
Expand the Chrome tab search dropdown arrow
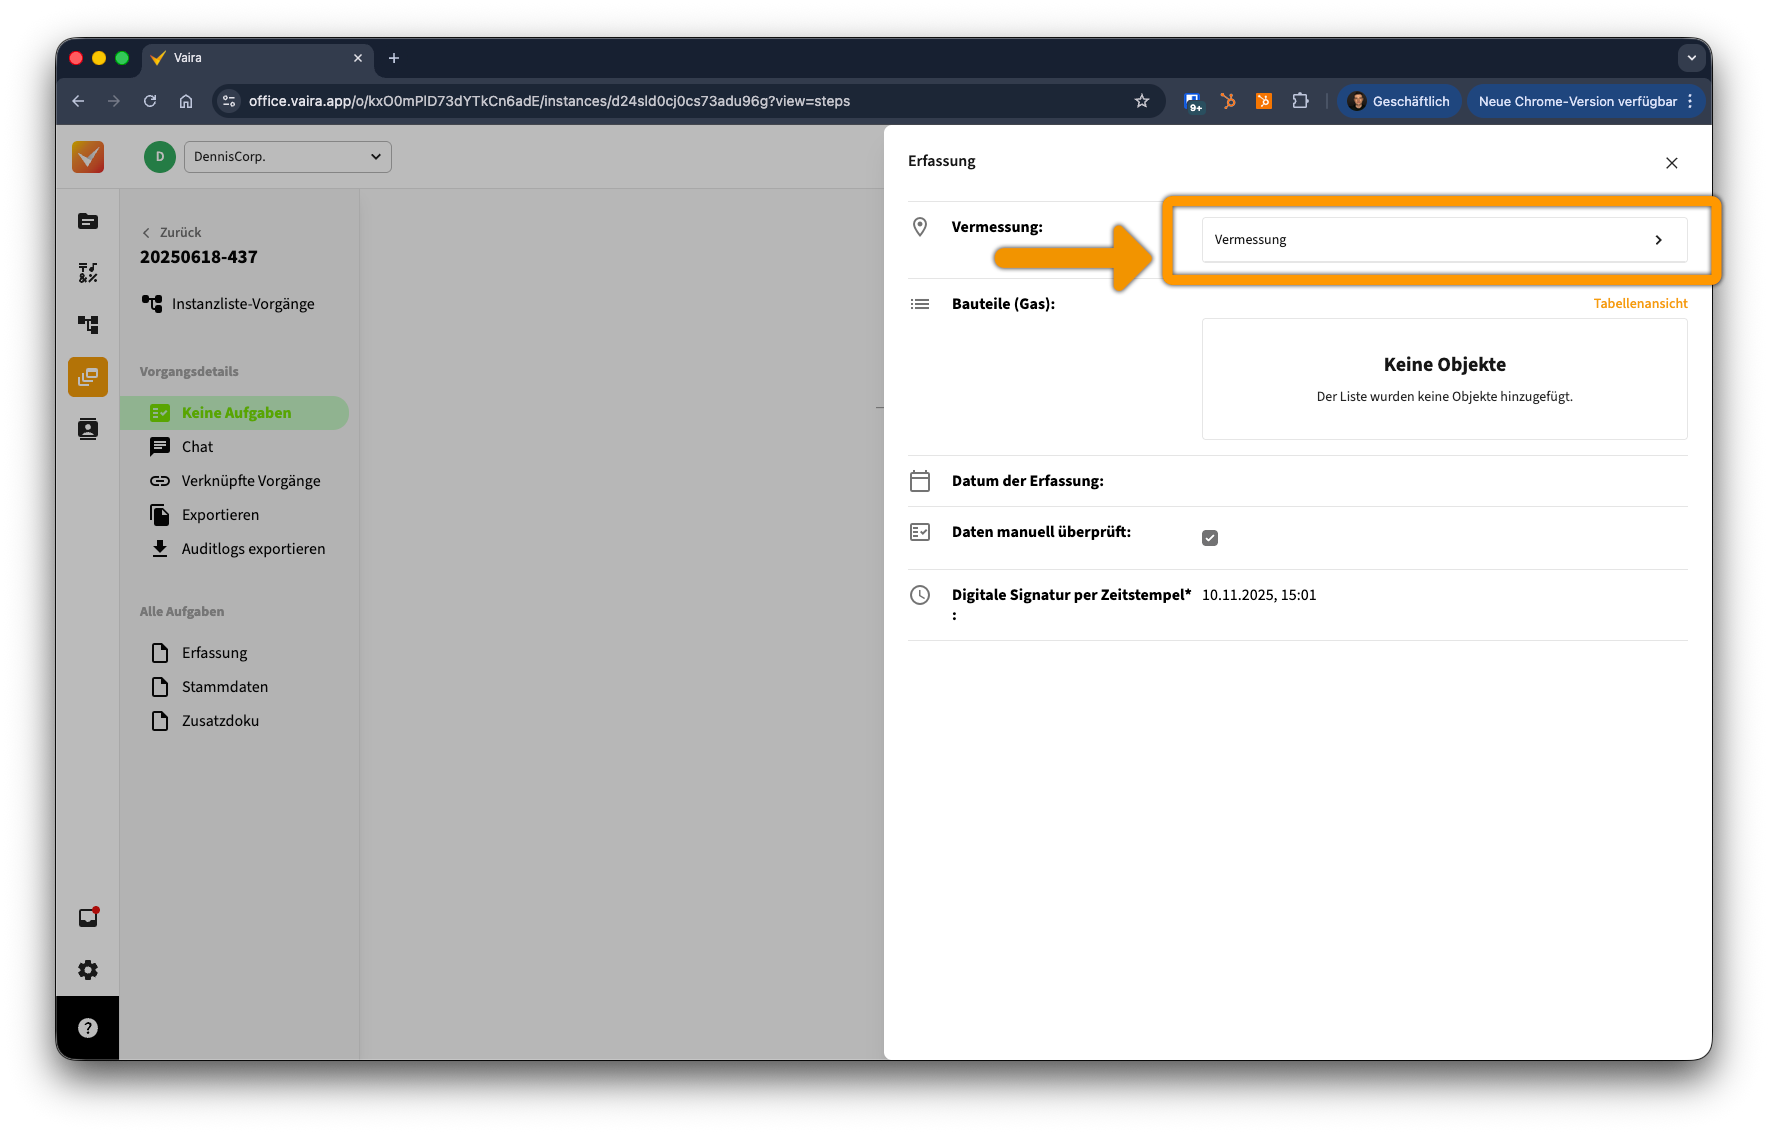(x=1692, y=58)
